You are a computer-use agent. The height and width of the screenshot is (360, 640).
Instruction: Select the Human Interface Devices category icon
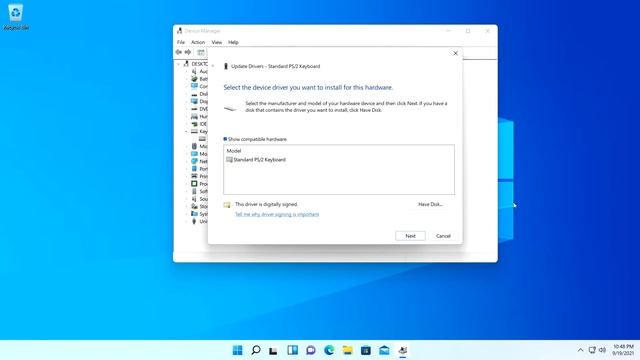tap(194, 116)
